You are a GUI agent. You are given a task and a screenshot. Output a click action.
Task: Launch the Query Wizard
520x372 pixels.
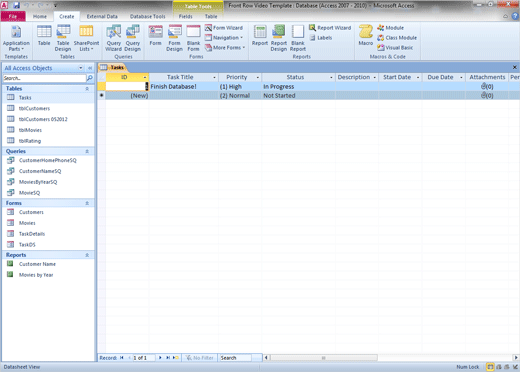(113, 38)
